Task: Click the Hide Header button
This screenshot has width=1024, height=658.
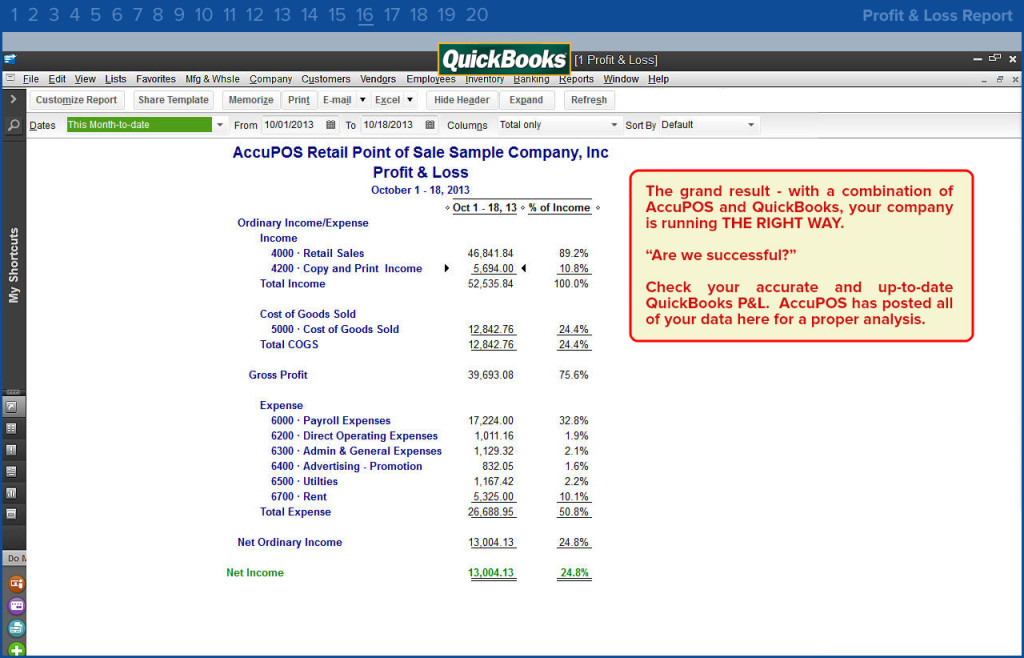Action: (462, 100)
